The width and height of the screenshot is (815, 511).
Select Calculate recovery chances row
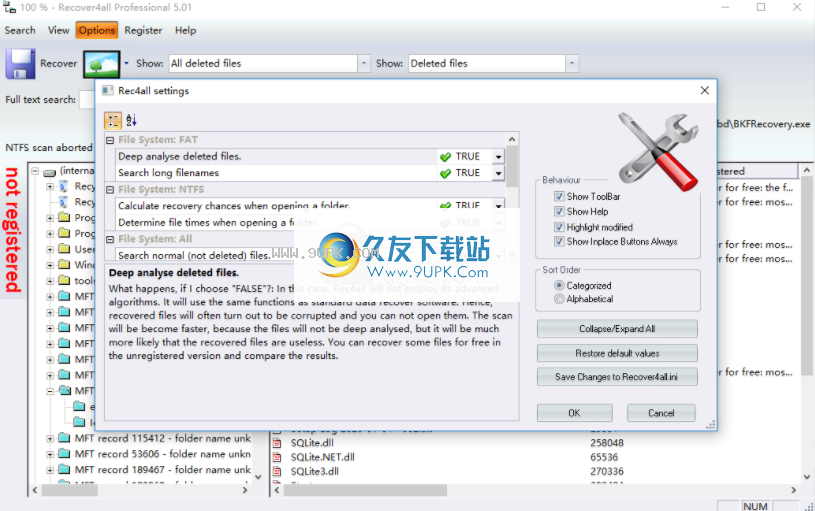tap(310, 206)
